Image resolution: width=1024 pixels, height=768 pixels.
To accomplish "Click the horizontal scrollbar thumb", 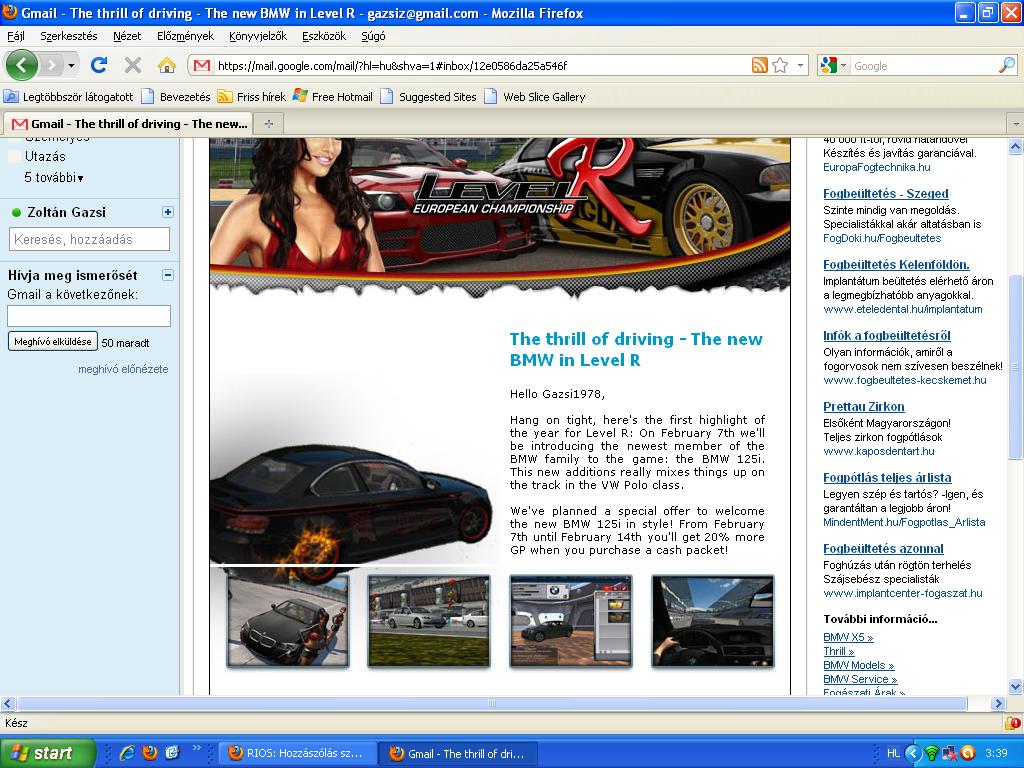I will (x=492, y=703).
